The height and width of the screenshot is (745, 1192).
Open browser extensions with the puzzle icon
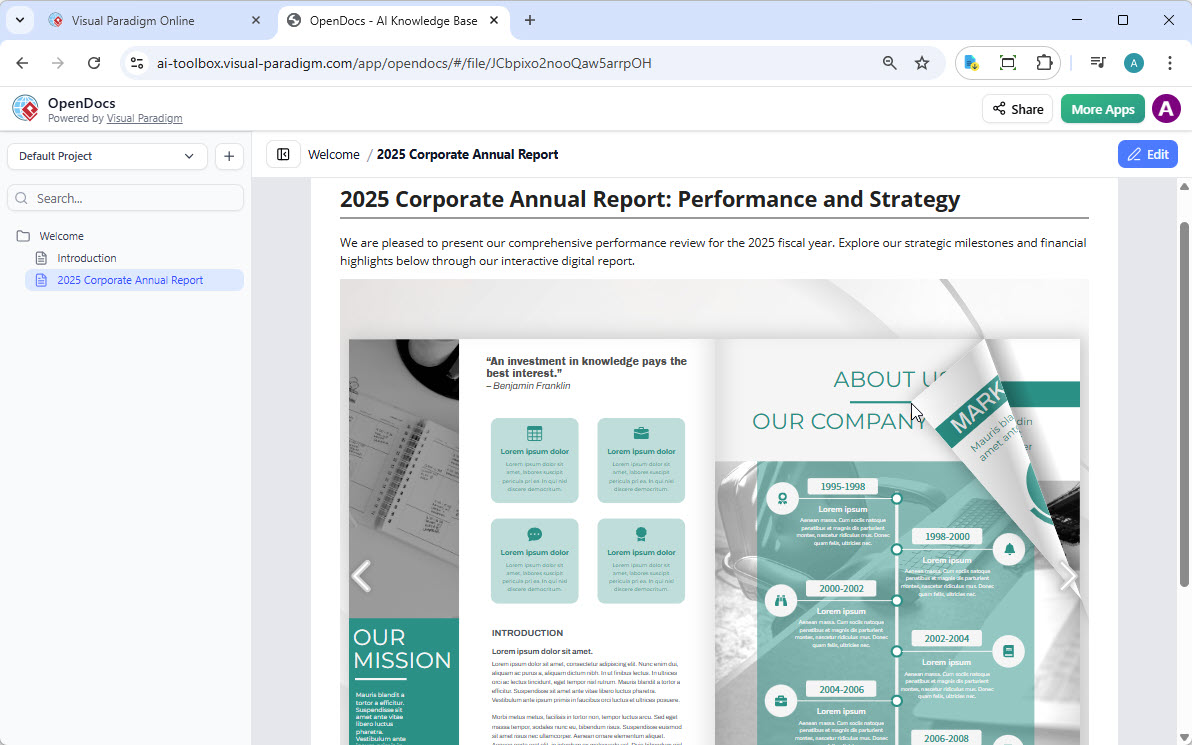pos(1044,62)
